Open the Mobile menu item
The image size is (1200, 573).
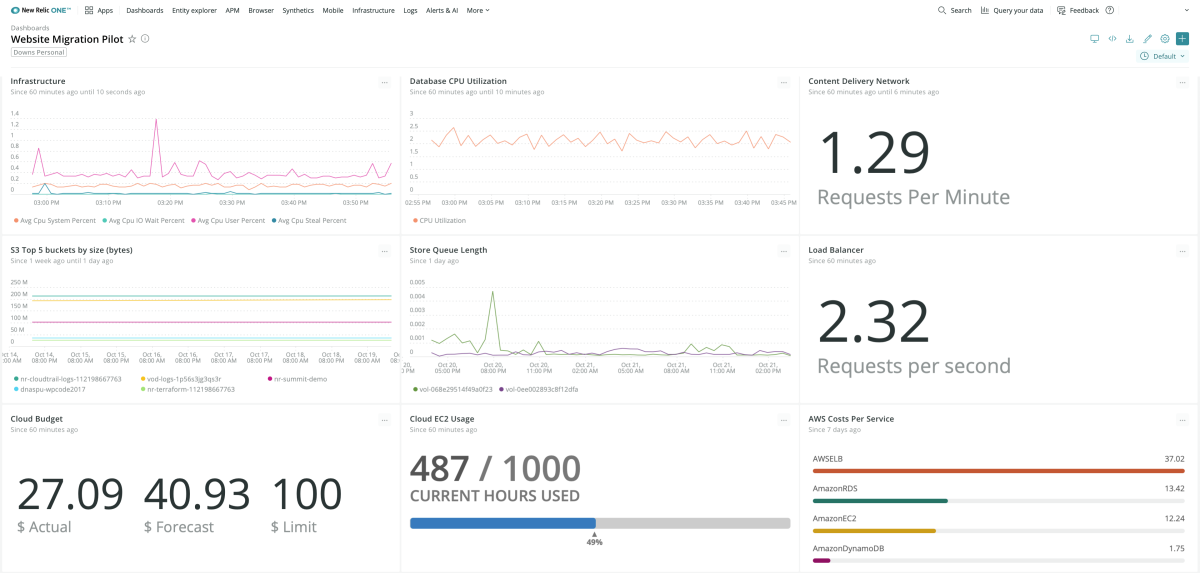tap(333, 10)
